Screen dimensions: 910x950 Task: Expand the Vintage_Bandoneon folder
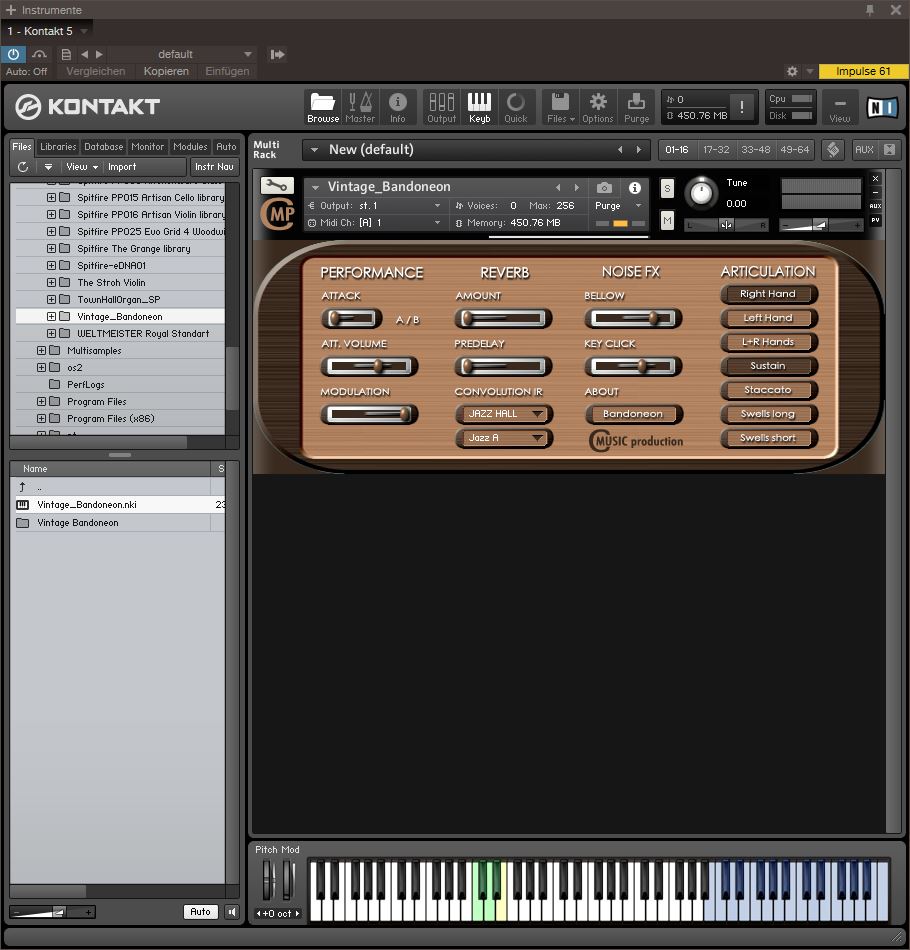click(x=51, y=316)
